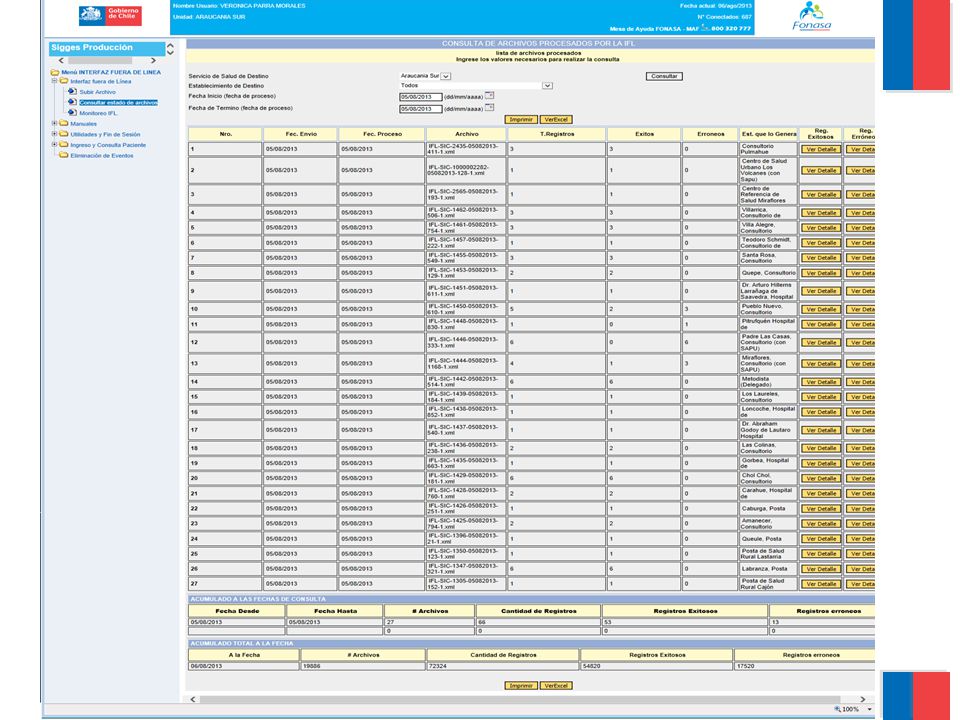Focus the Fecha de Termino date field
This screenshot has height=720, width=960.
(x=421, y=109)
